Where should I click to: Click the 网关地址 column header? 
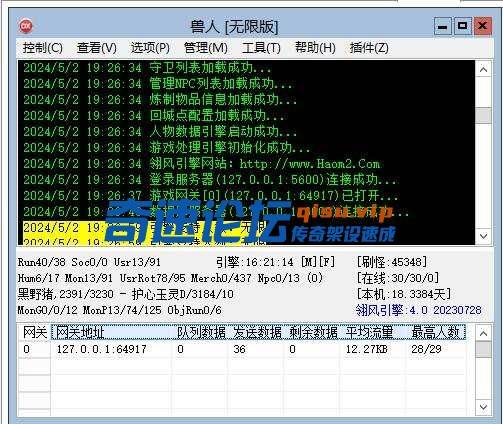click(x=113, y=332)
